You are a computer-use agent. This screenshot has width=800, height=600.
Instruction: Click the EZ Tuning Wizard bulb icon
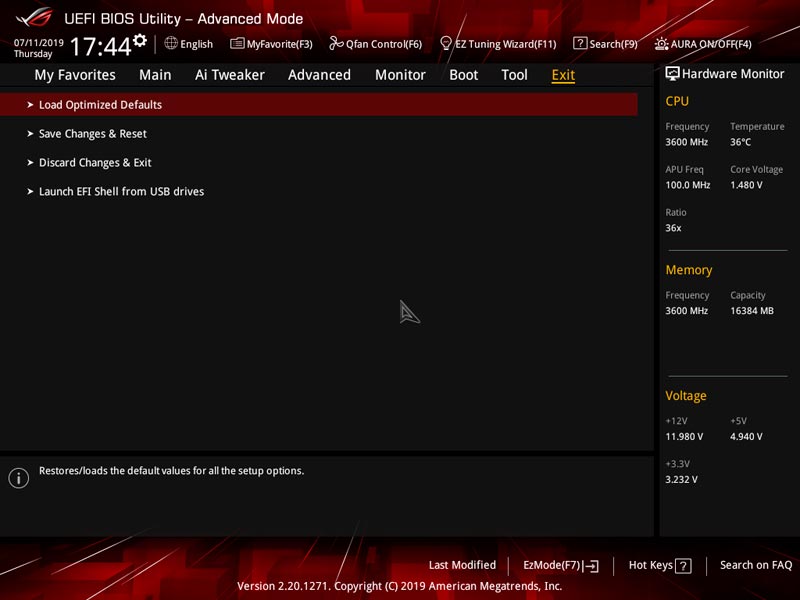coord(446,43)
